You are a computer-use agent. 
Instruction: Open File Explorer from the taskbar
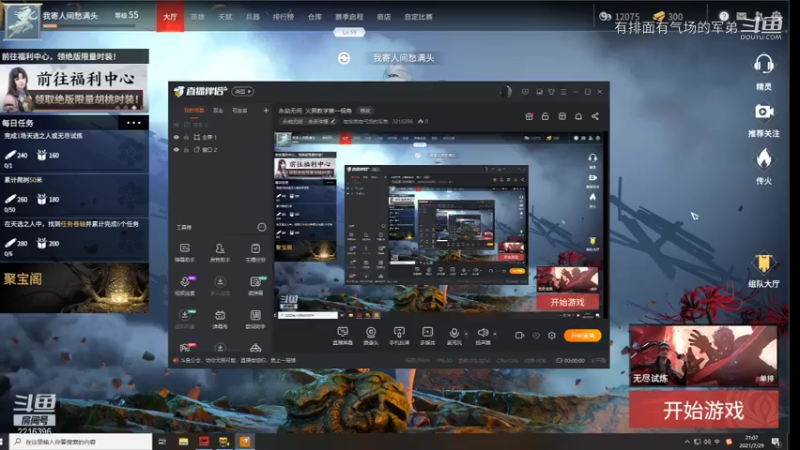click(183, 441)
